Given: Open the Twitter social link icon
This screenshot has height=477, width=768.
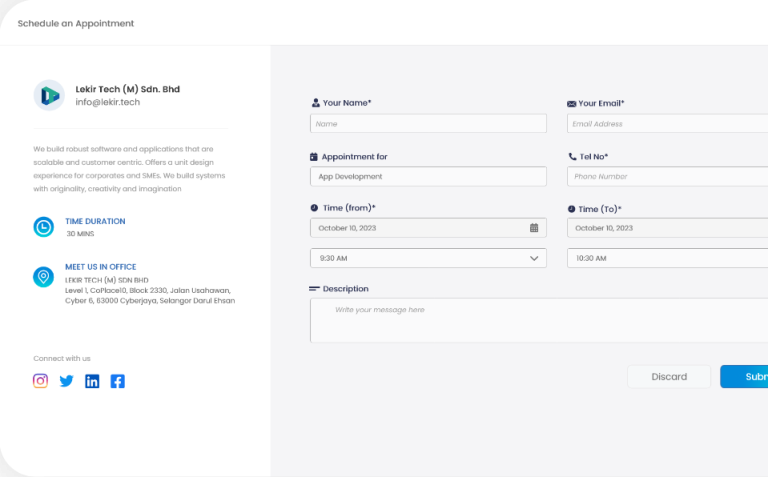Looking at the screenshot, I should (x=67, y=381).
